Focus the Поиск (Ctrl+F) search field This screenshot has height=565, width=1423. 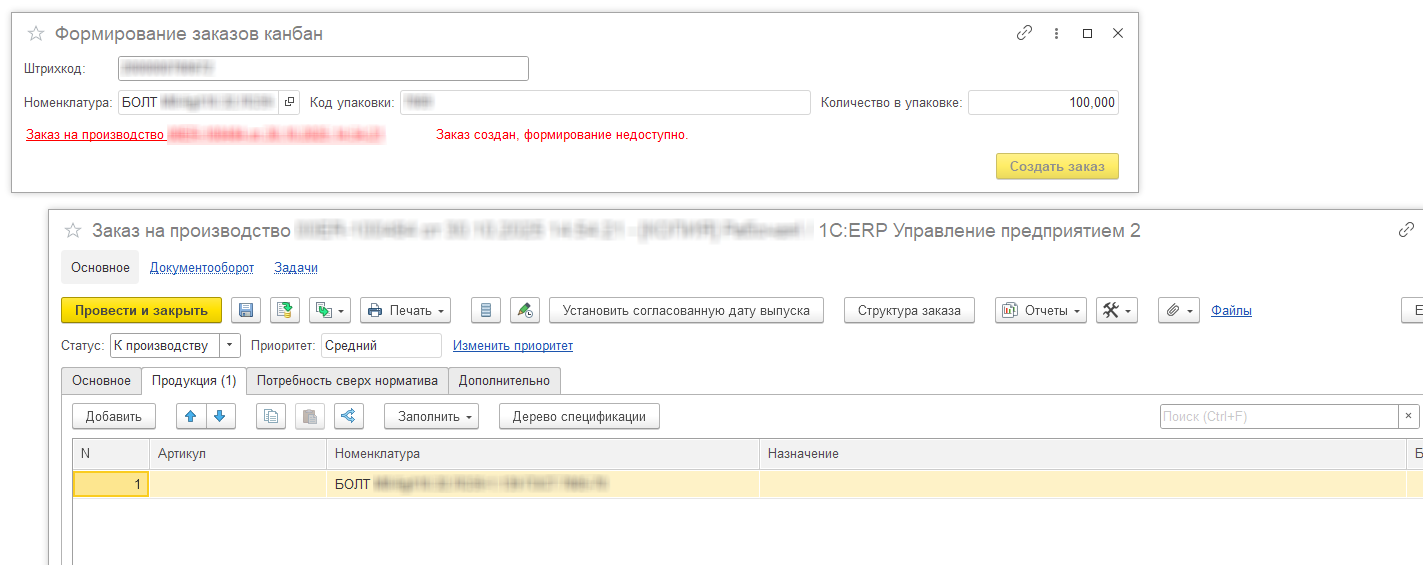pos(1277,416)
